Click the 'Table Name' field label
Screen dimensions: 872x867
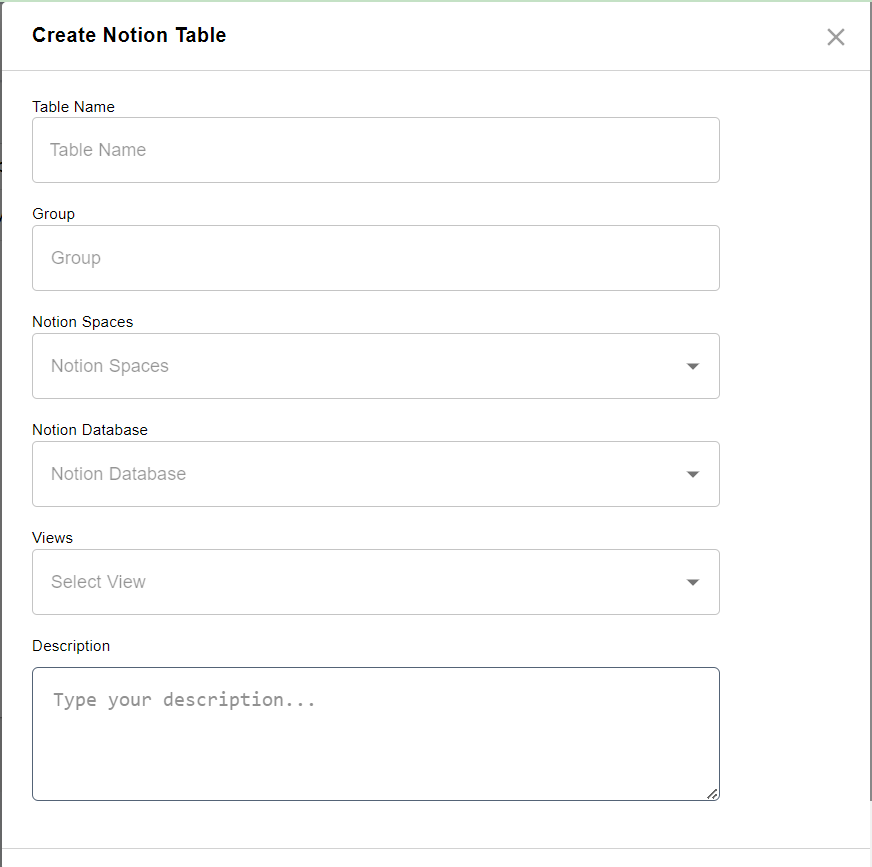(x=73, y=107)
